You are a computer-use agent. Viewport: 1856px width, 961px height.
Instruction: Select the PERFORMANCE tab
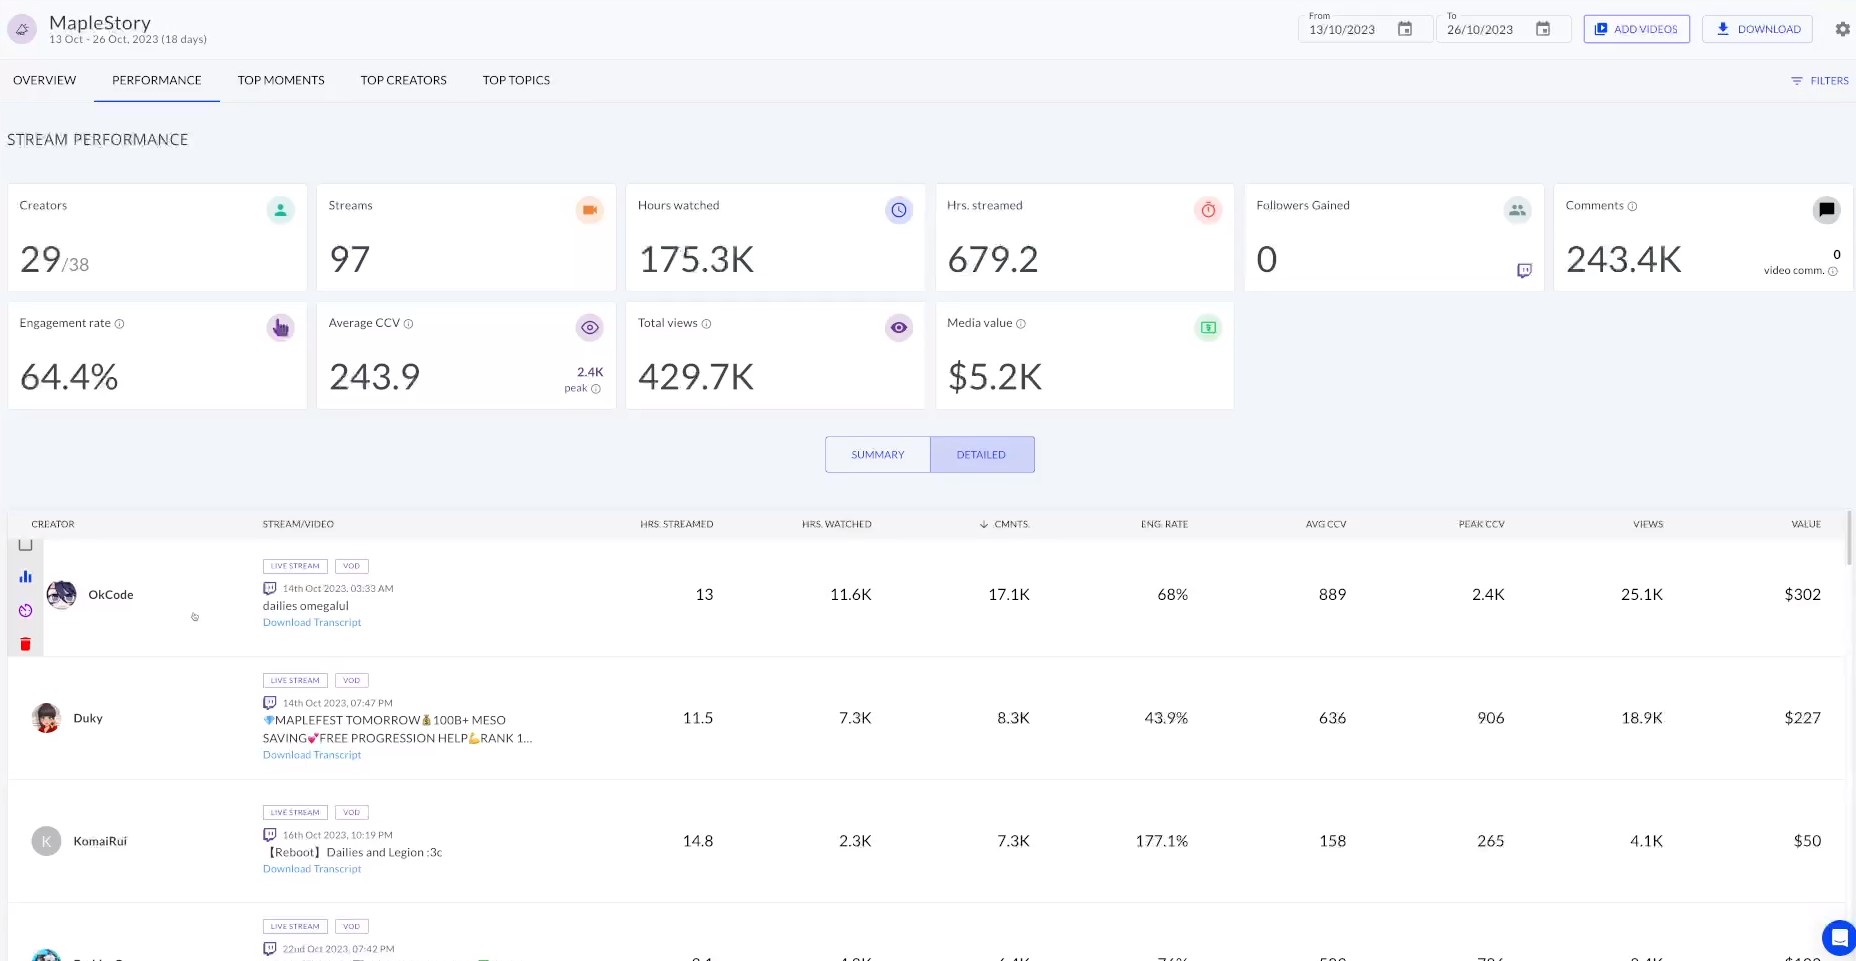157,80
